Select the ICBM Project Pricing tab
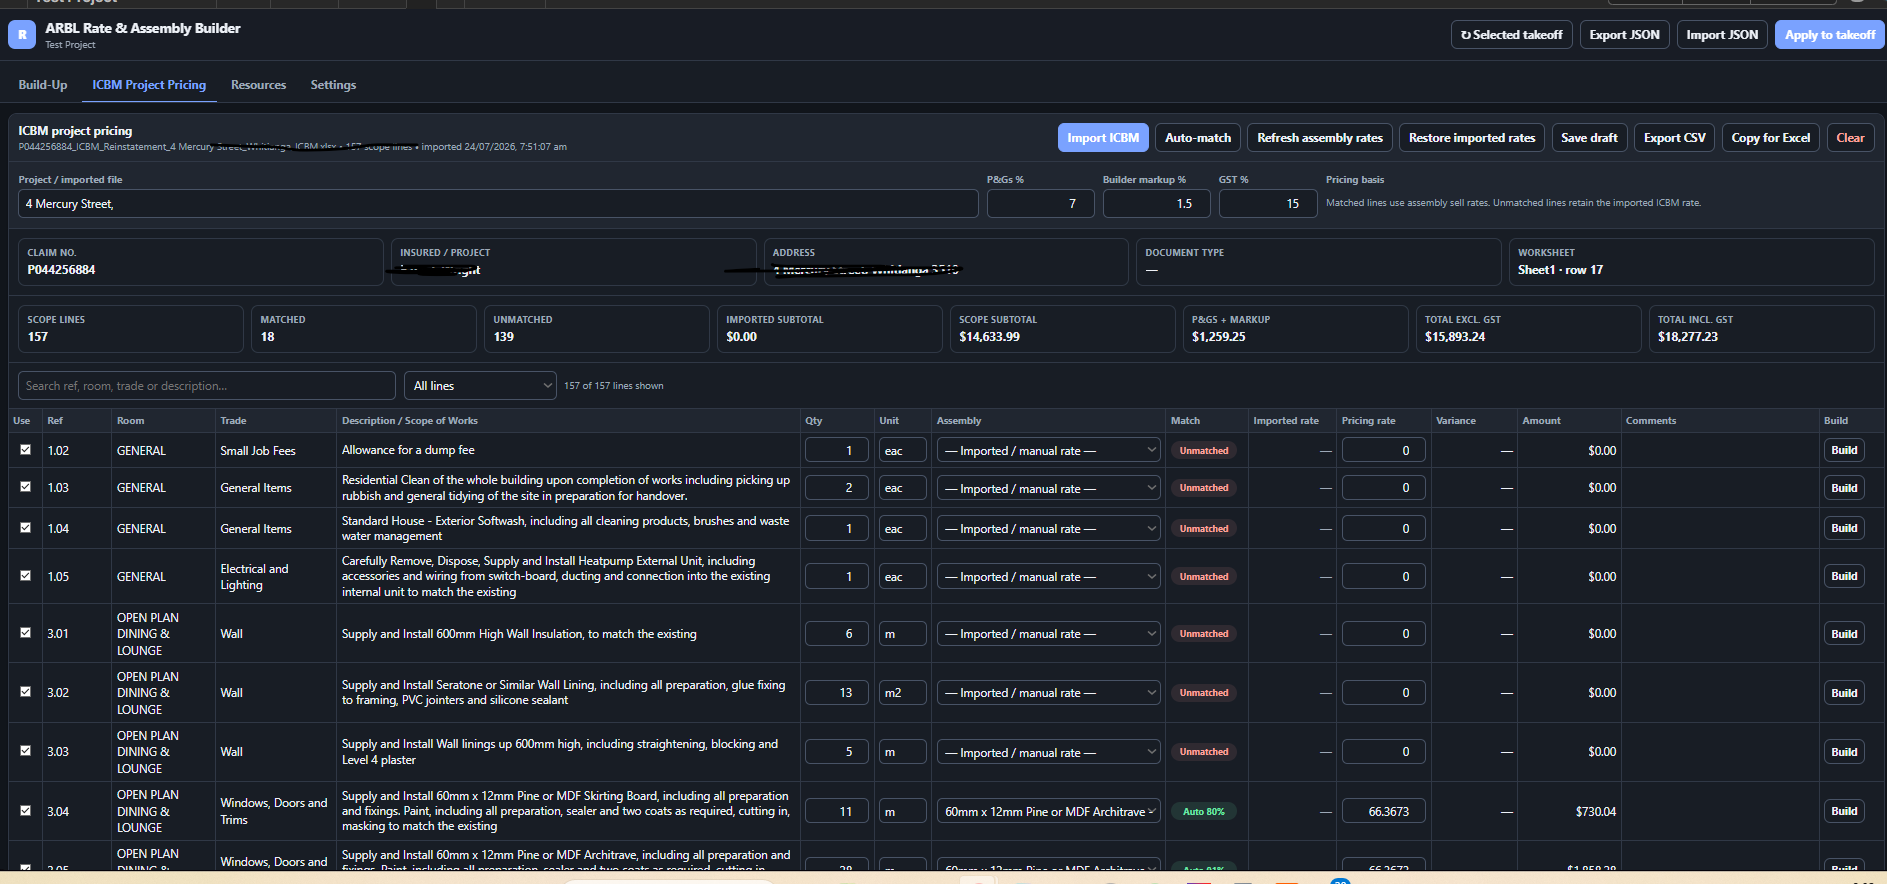 [x=149, y=85]
